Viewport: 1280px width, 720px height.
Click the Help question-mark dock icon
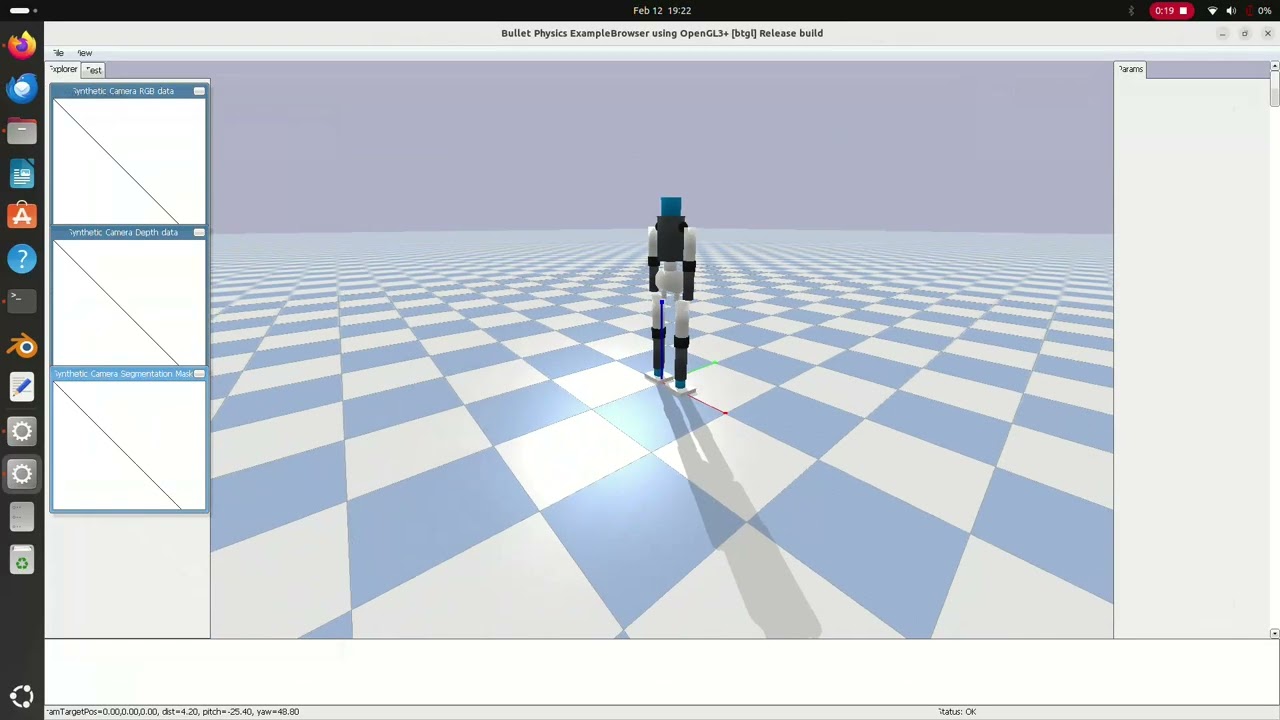coord(22,259)
